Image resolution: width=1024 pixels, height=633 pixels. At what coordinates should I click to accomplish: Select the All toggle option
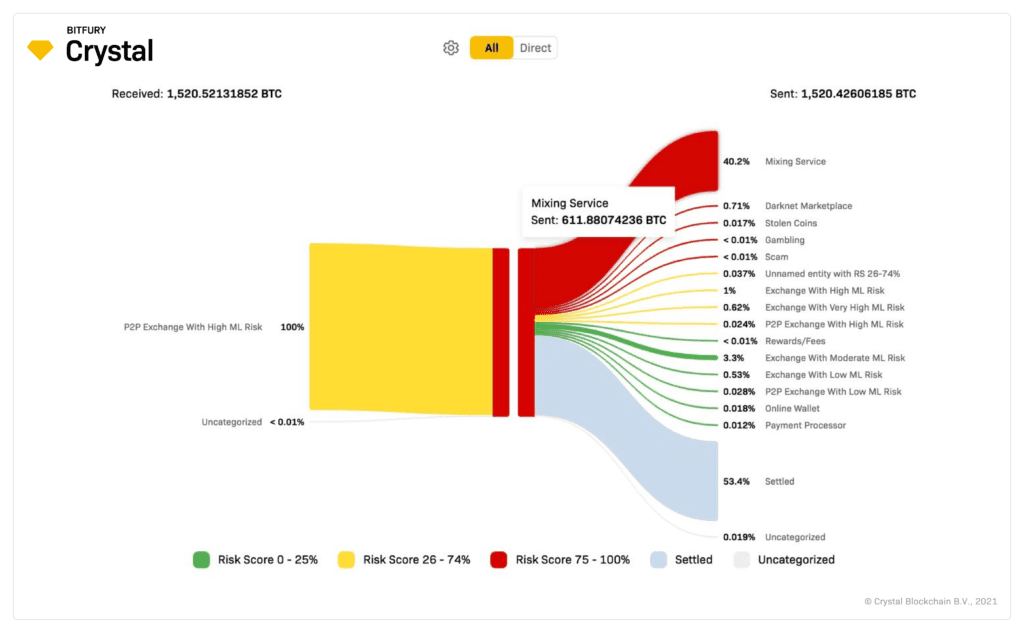point(491,48)
